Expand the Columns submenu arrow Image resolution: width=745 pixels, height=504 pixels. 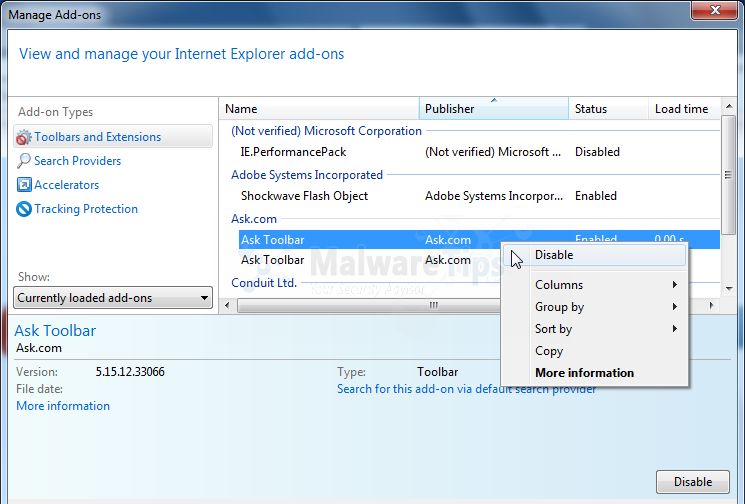[675, 285]
